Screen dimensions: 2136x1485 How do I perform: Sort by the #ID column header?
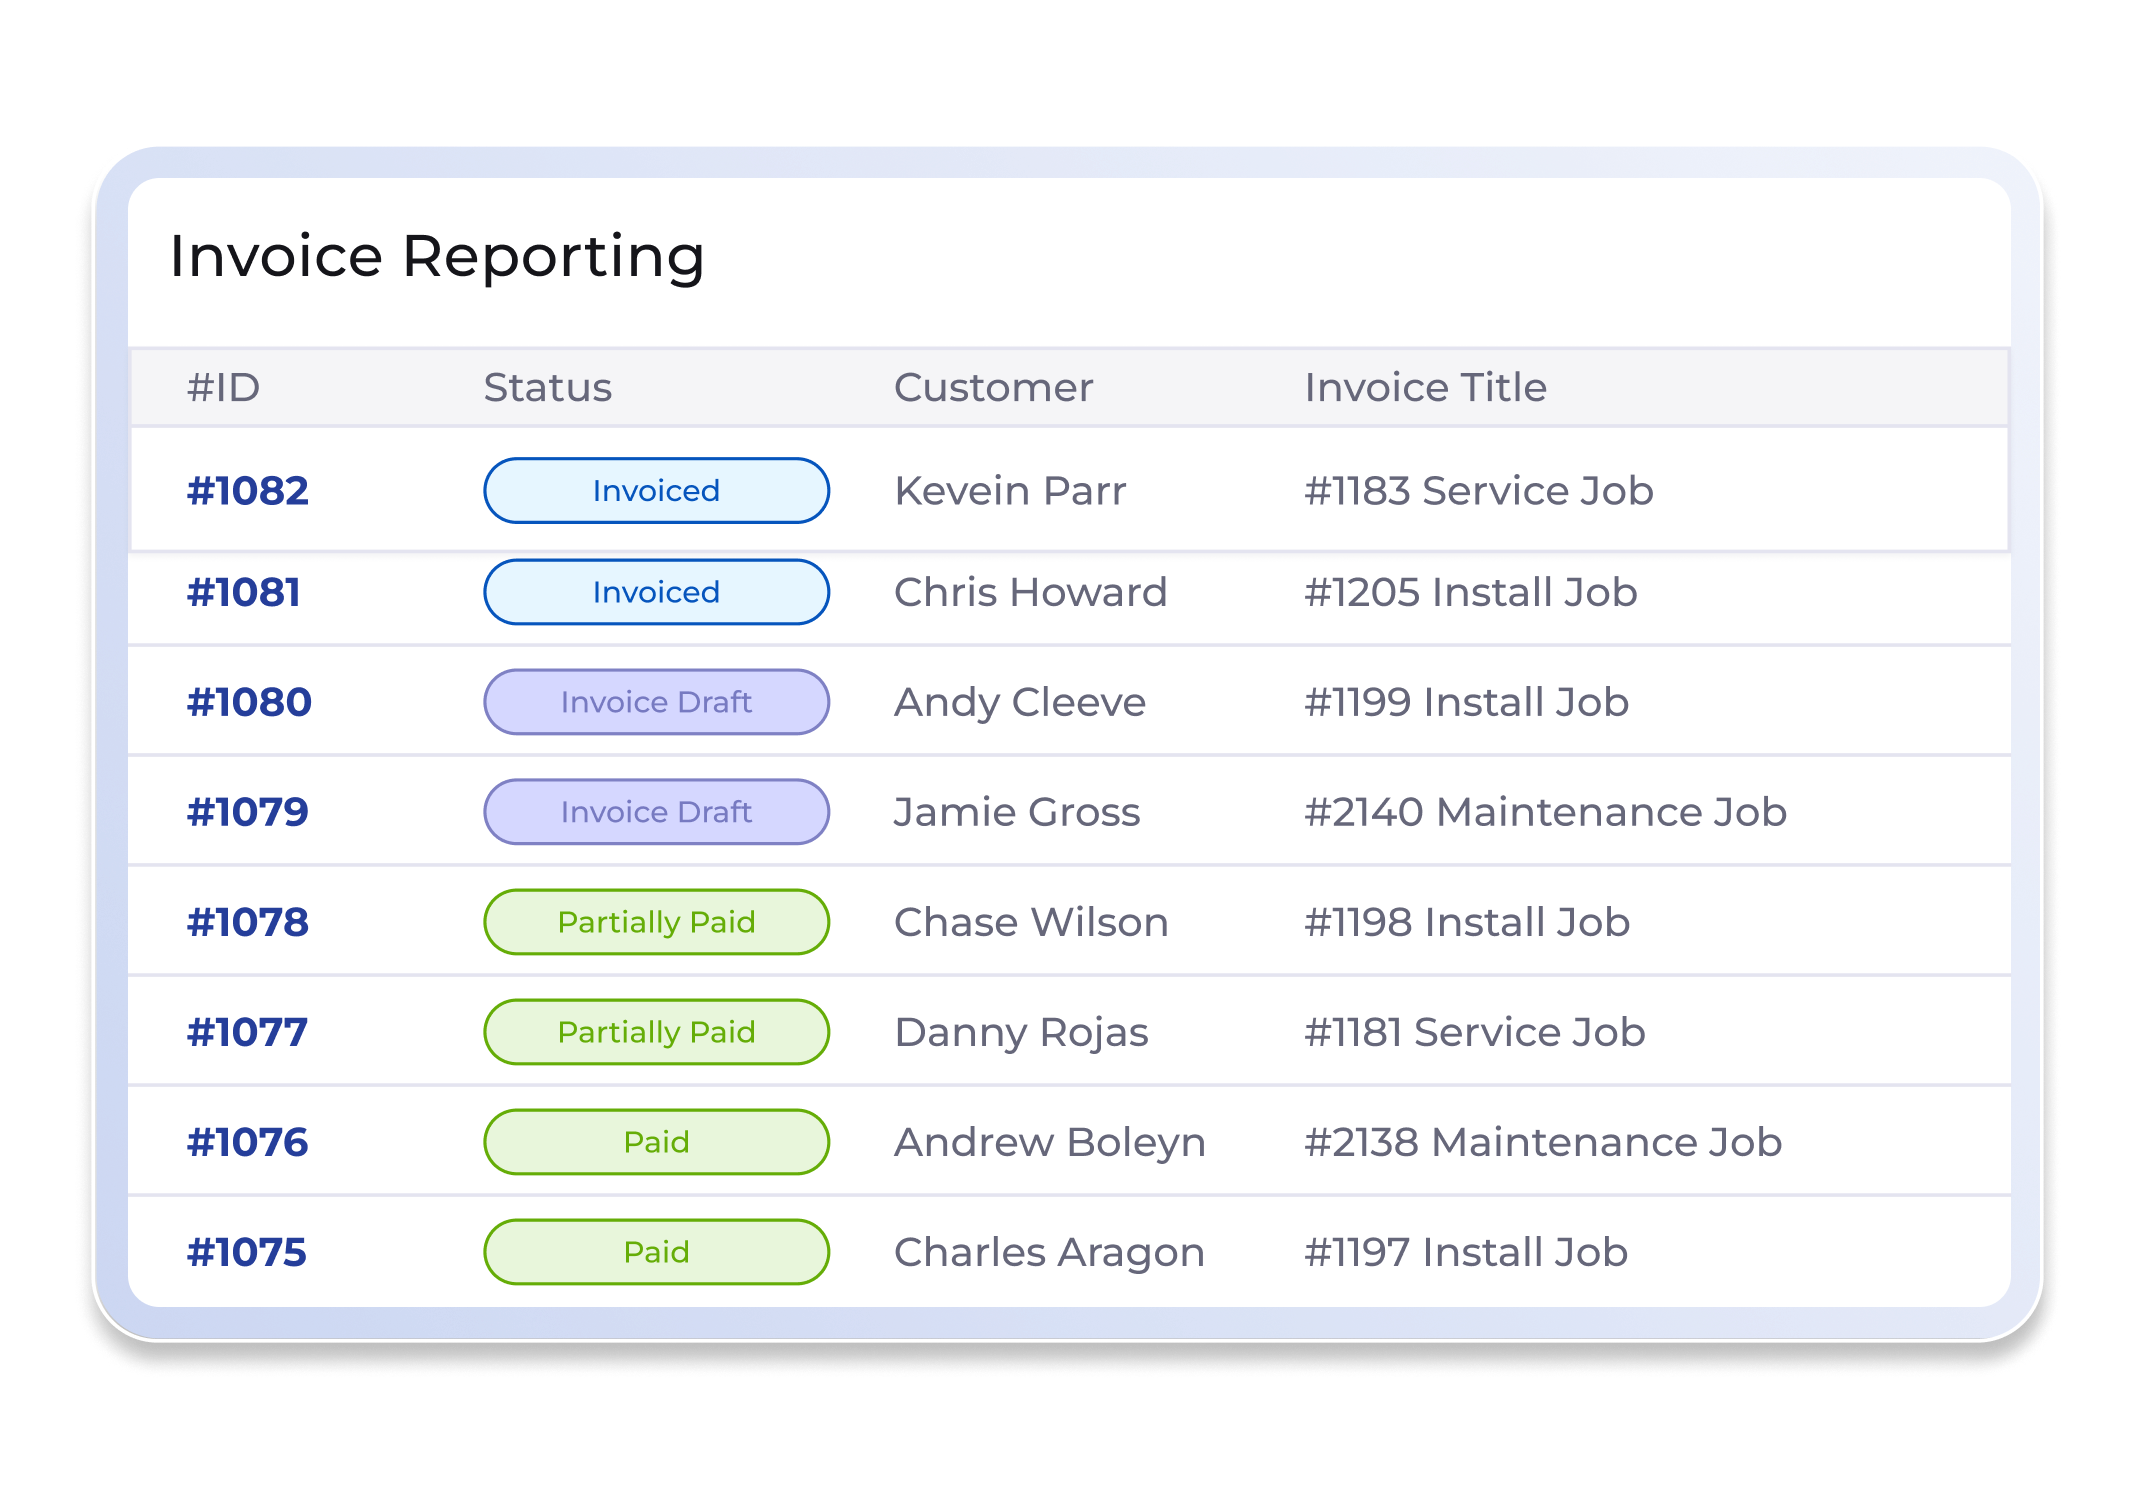(224, 388)
